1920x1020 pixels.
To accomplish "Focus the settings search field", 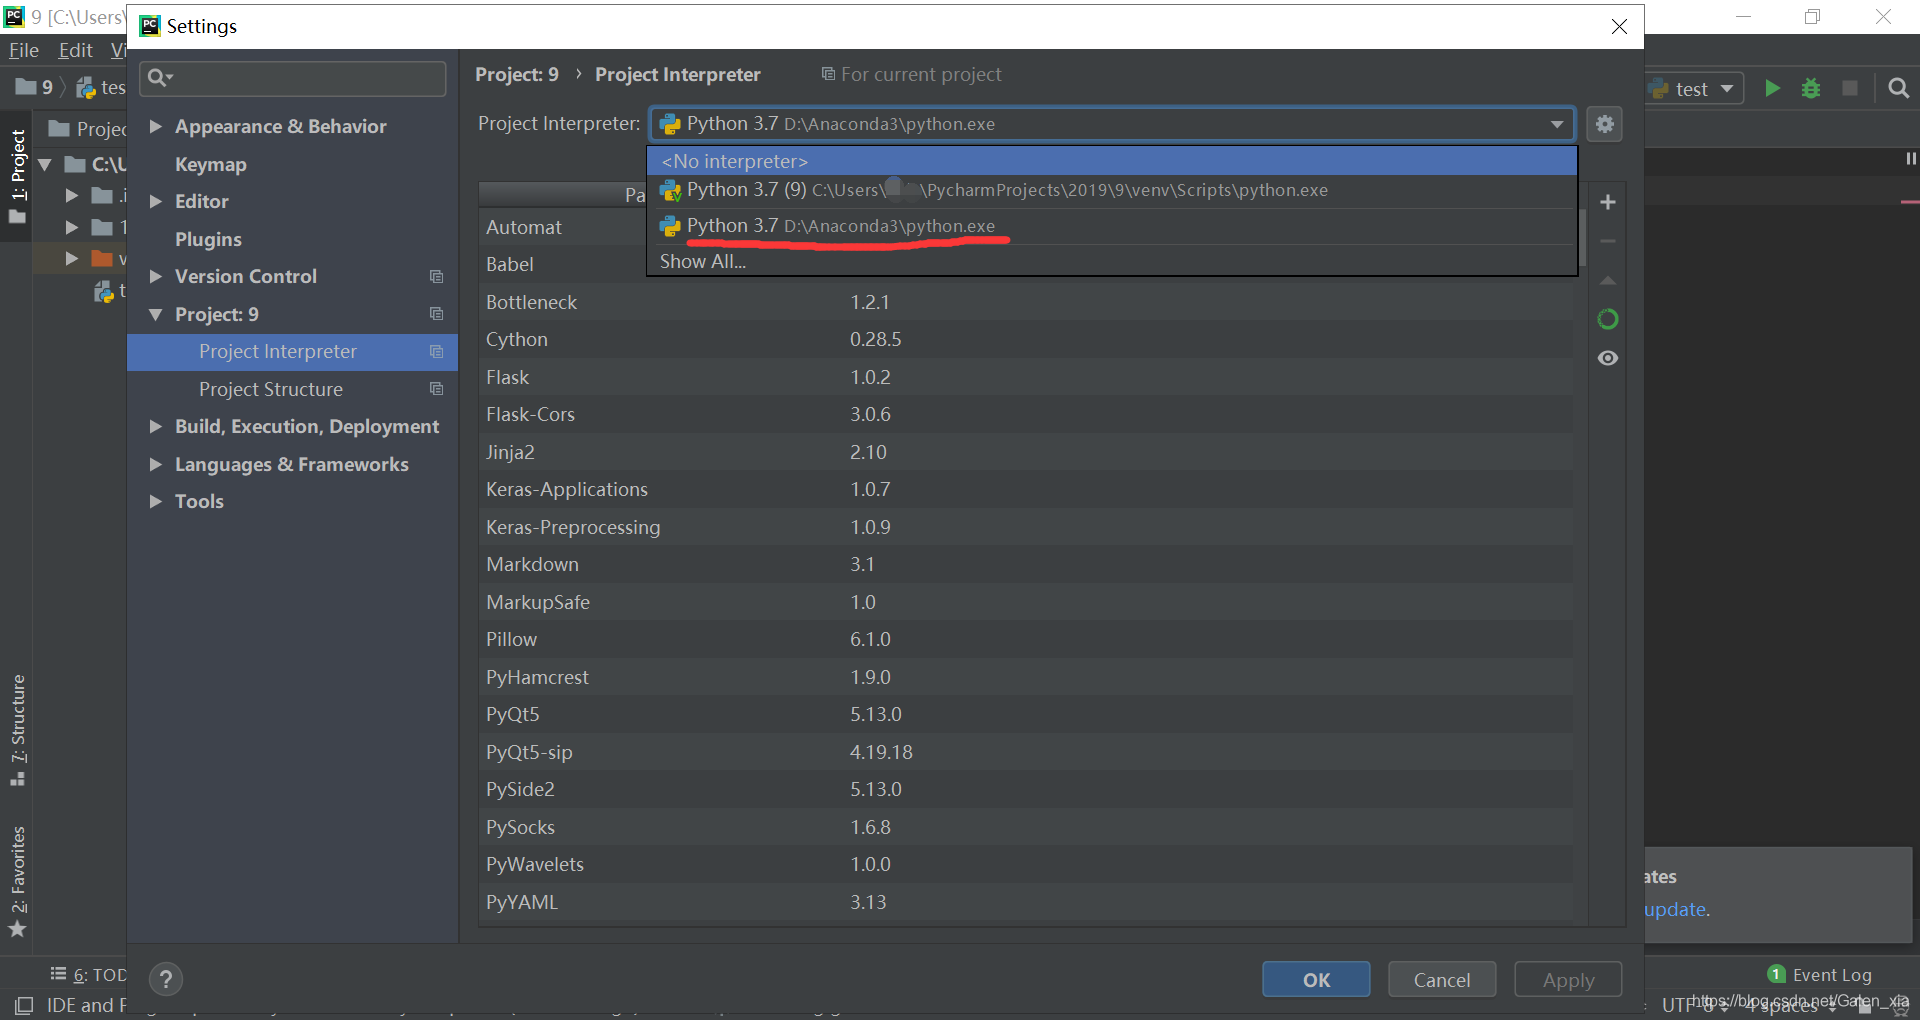I will click(293, 78).
